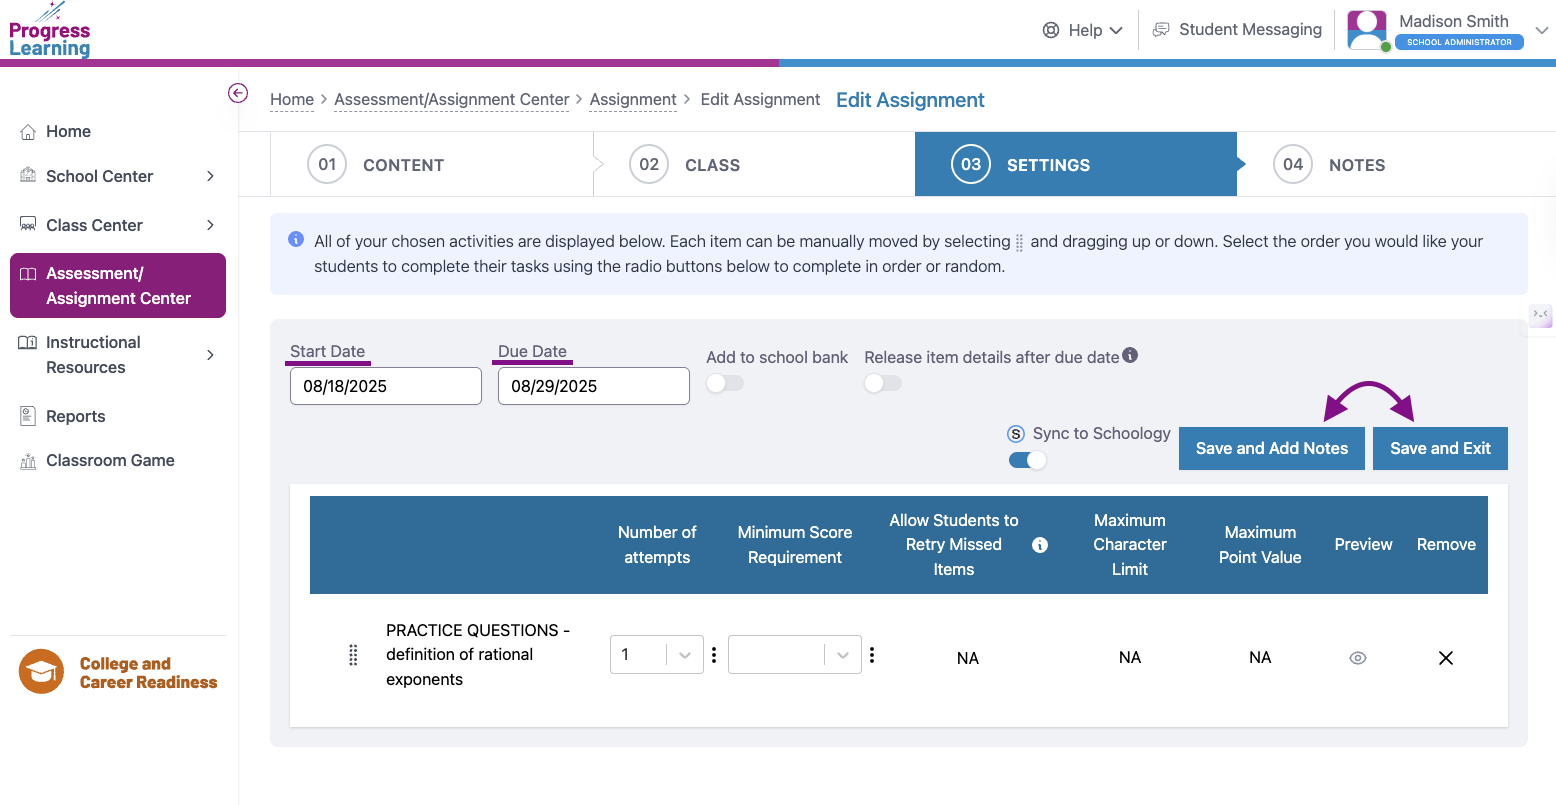Screen dimensions: 1556x805
Task: Toggle Release item details after due date
Action: click(883, 383)
